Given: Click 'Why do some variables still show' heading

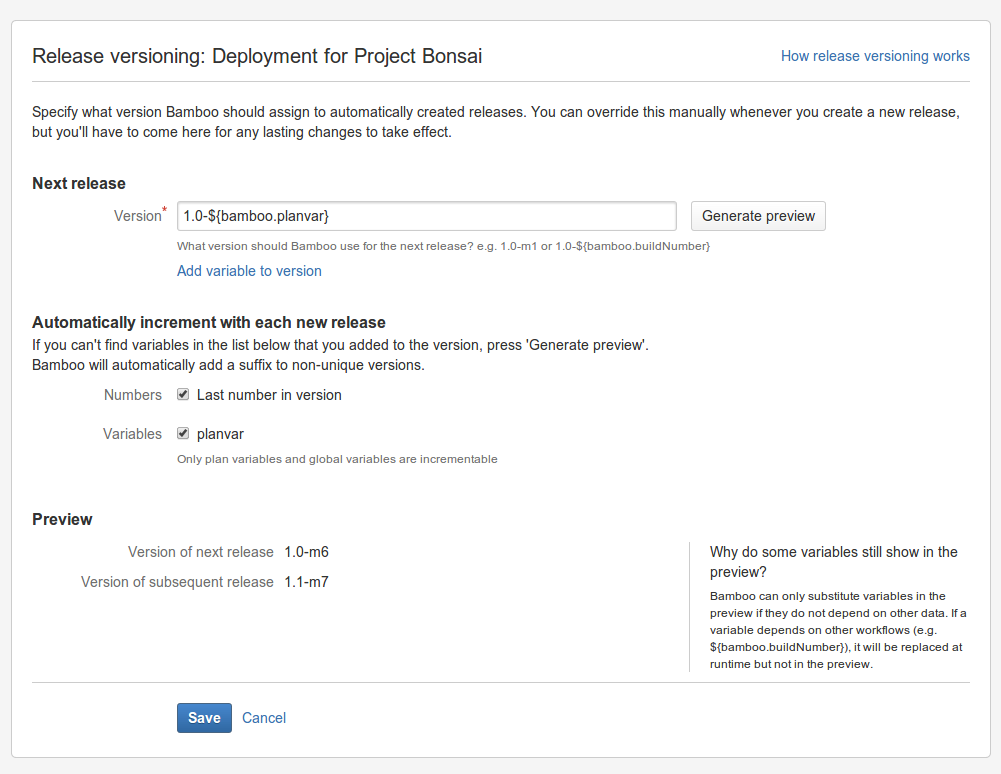Looking at the screenshot, I should click(x=834, y=562).
